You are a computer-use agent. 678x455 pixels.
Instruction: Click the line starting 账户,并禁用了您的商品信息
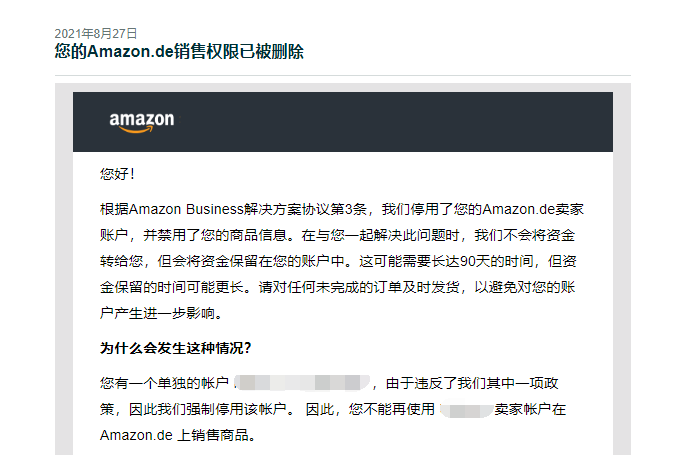[x=337, y=235]
